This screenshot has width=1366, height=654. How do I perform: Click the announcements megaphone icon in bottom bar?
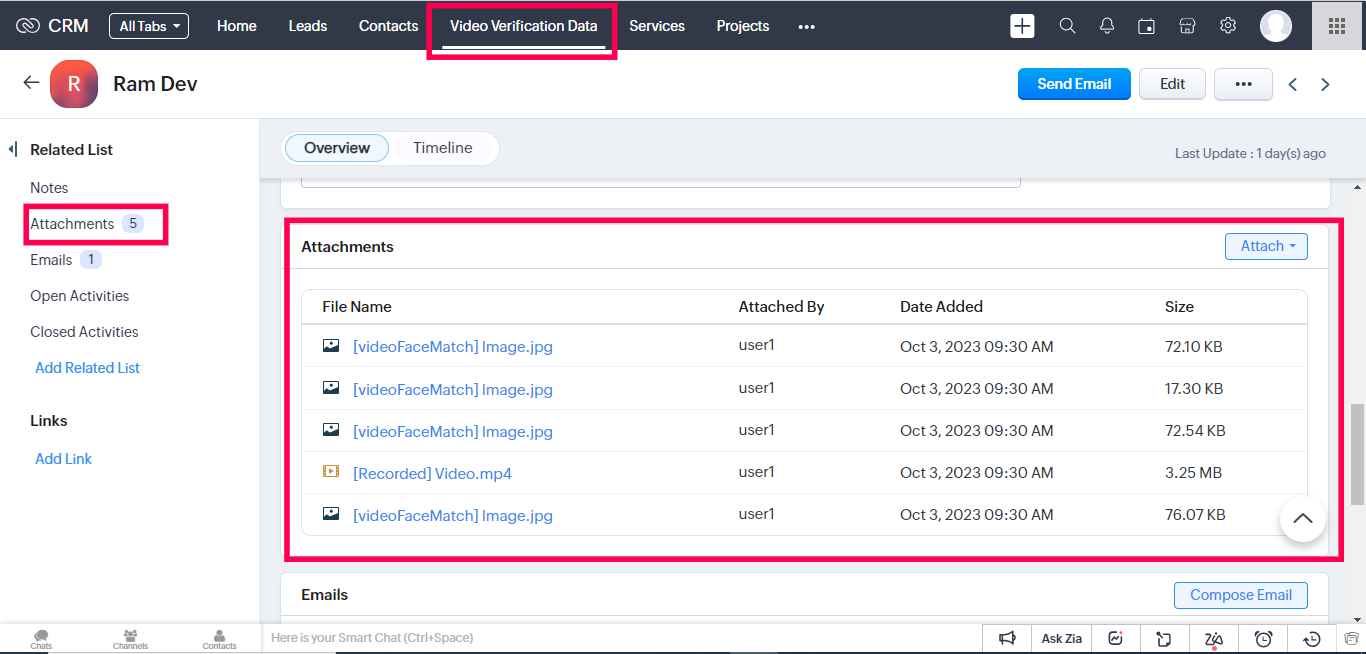click(x=1007, y=638)
